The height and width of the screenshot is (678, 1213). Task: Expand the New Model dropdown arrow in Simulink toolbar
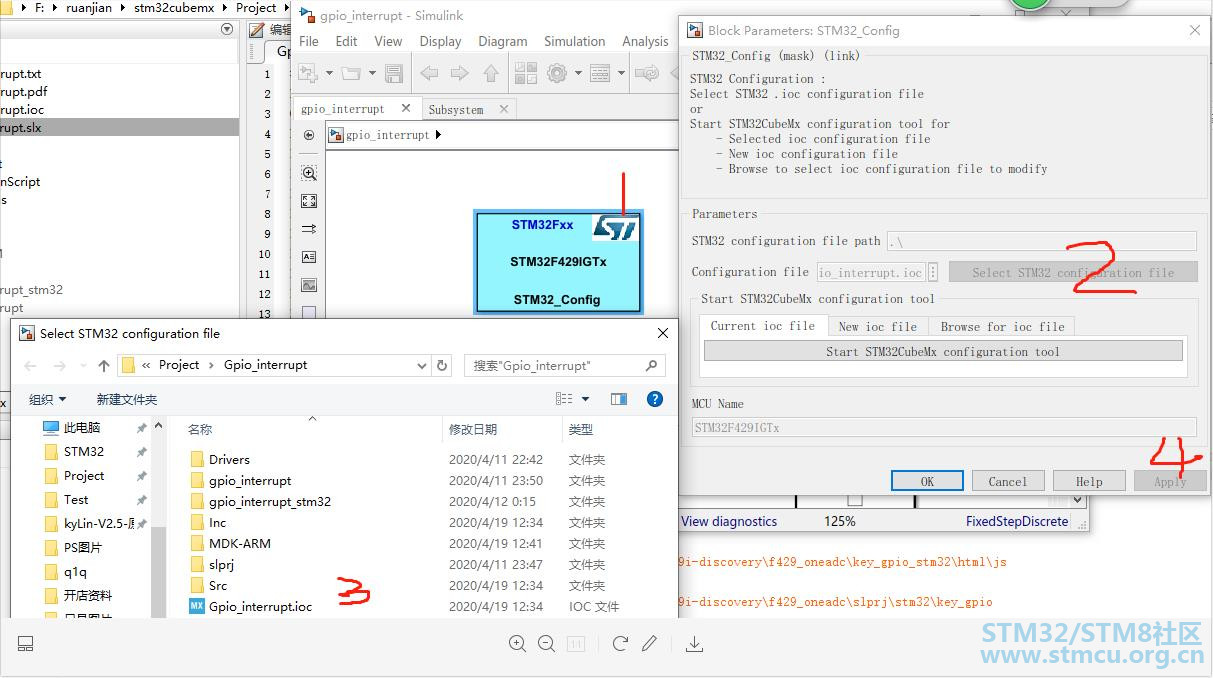(328, 73)
